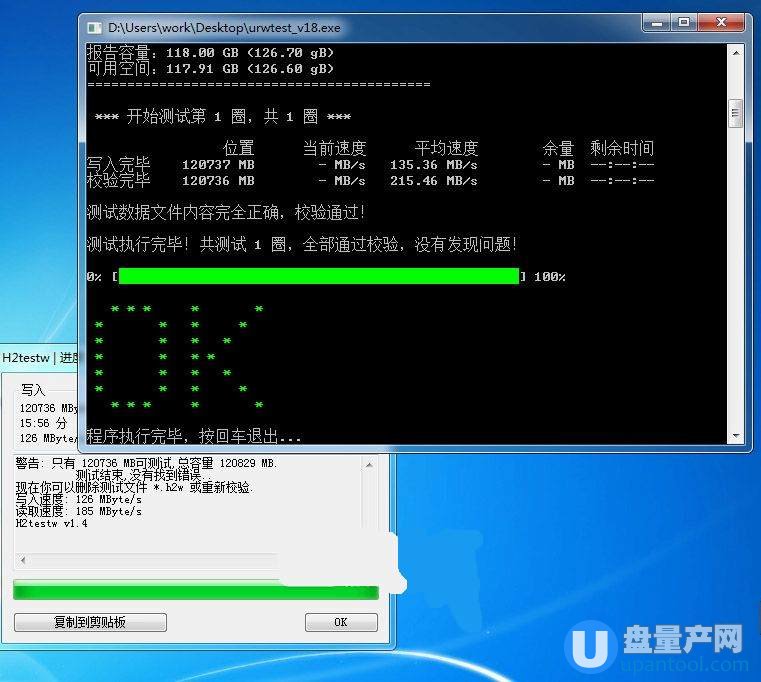This screenshot has height=682, width=761.
Task: Close the urwtest_v18.exe console window
Action: point(722,23)
